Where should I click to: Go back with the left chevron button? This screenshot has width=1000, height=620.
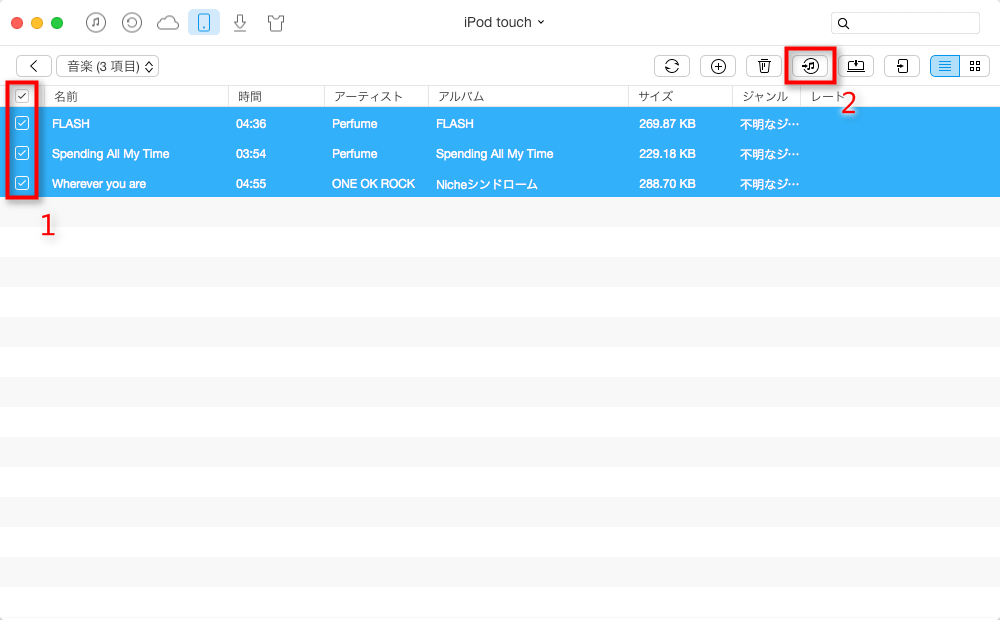34,66
